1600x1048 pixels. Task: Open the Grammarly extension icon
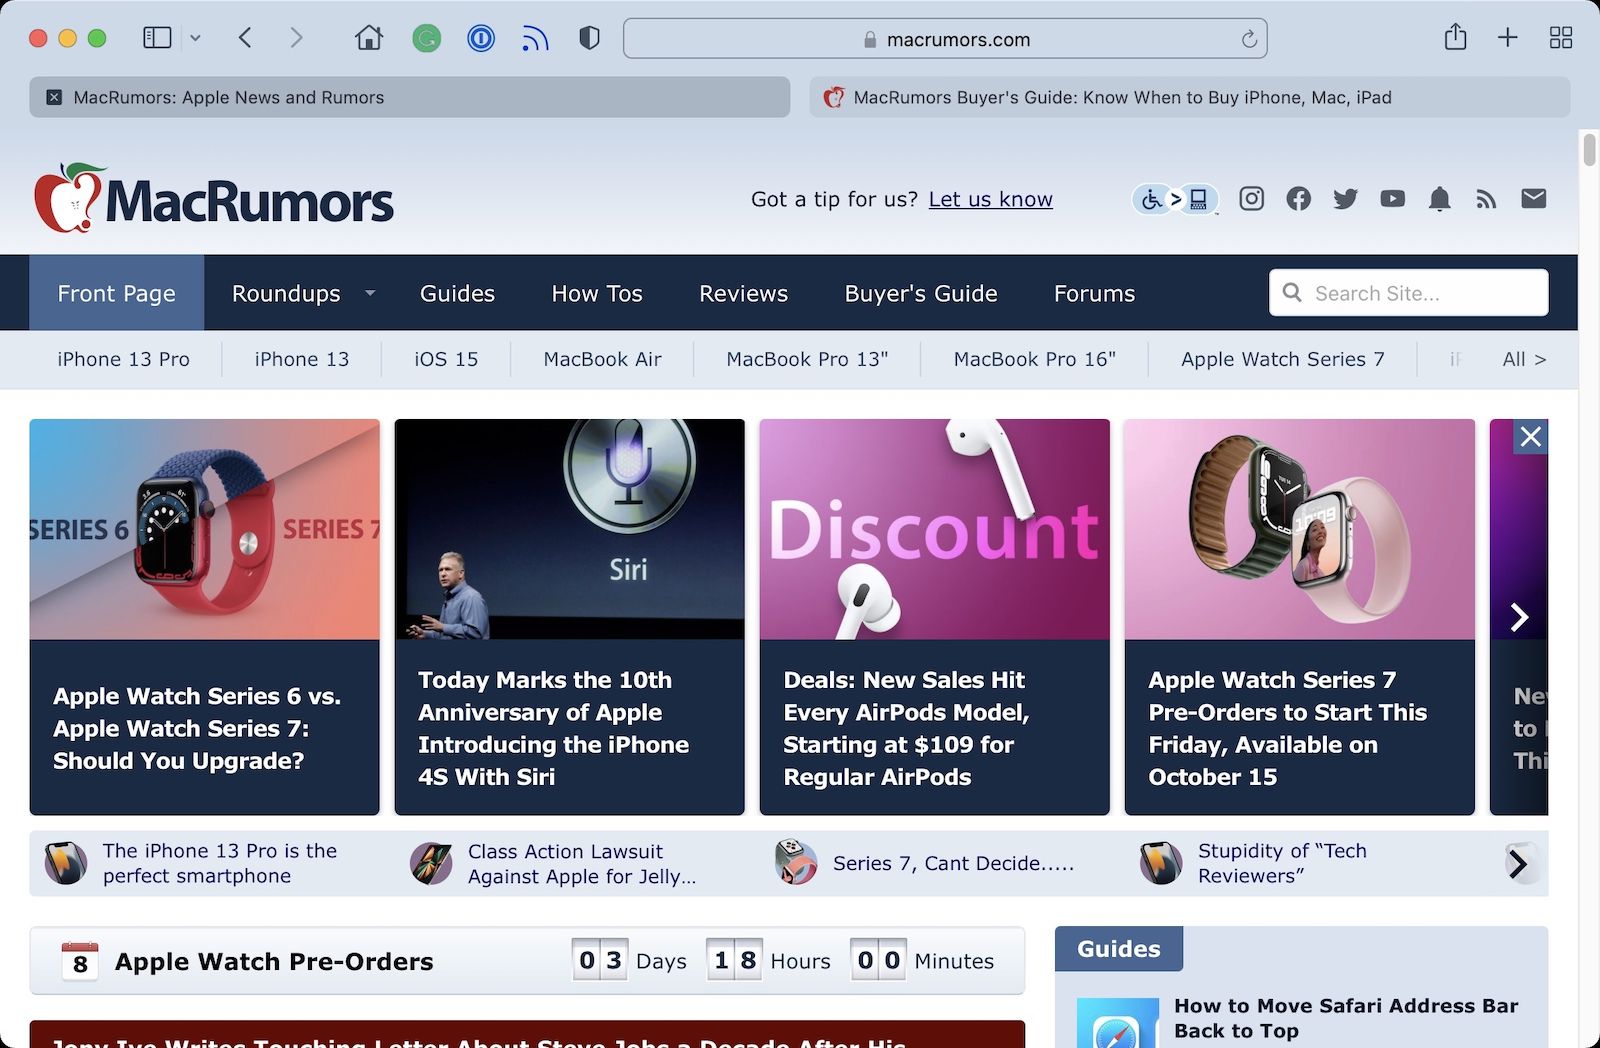pyautogui.click(x=427, y=39)
